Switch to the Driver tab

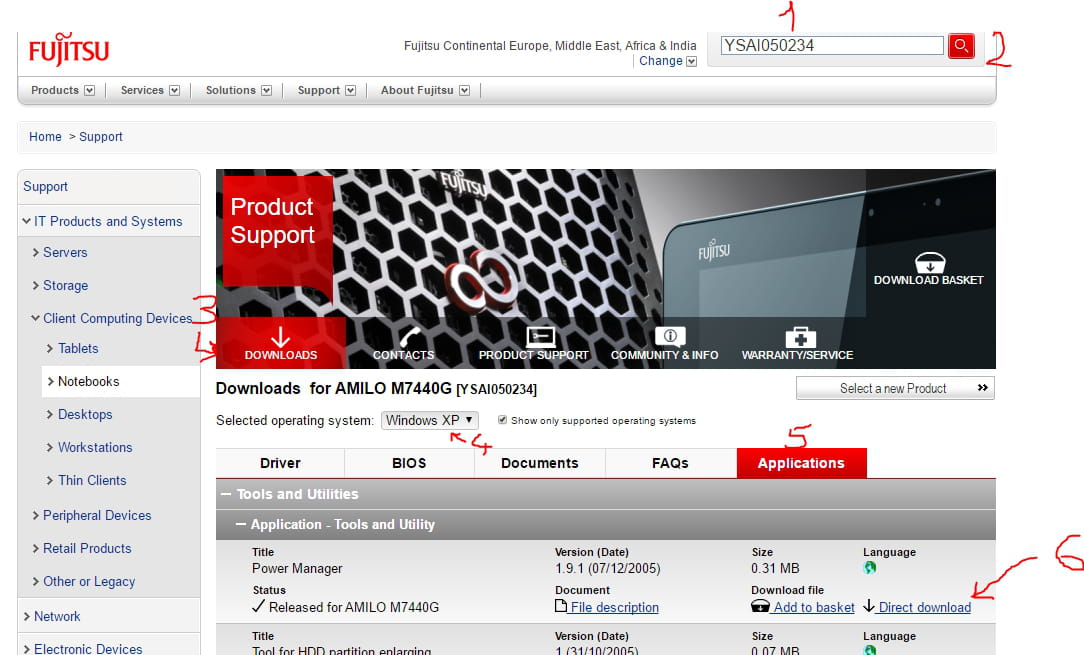point(280,463)
